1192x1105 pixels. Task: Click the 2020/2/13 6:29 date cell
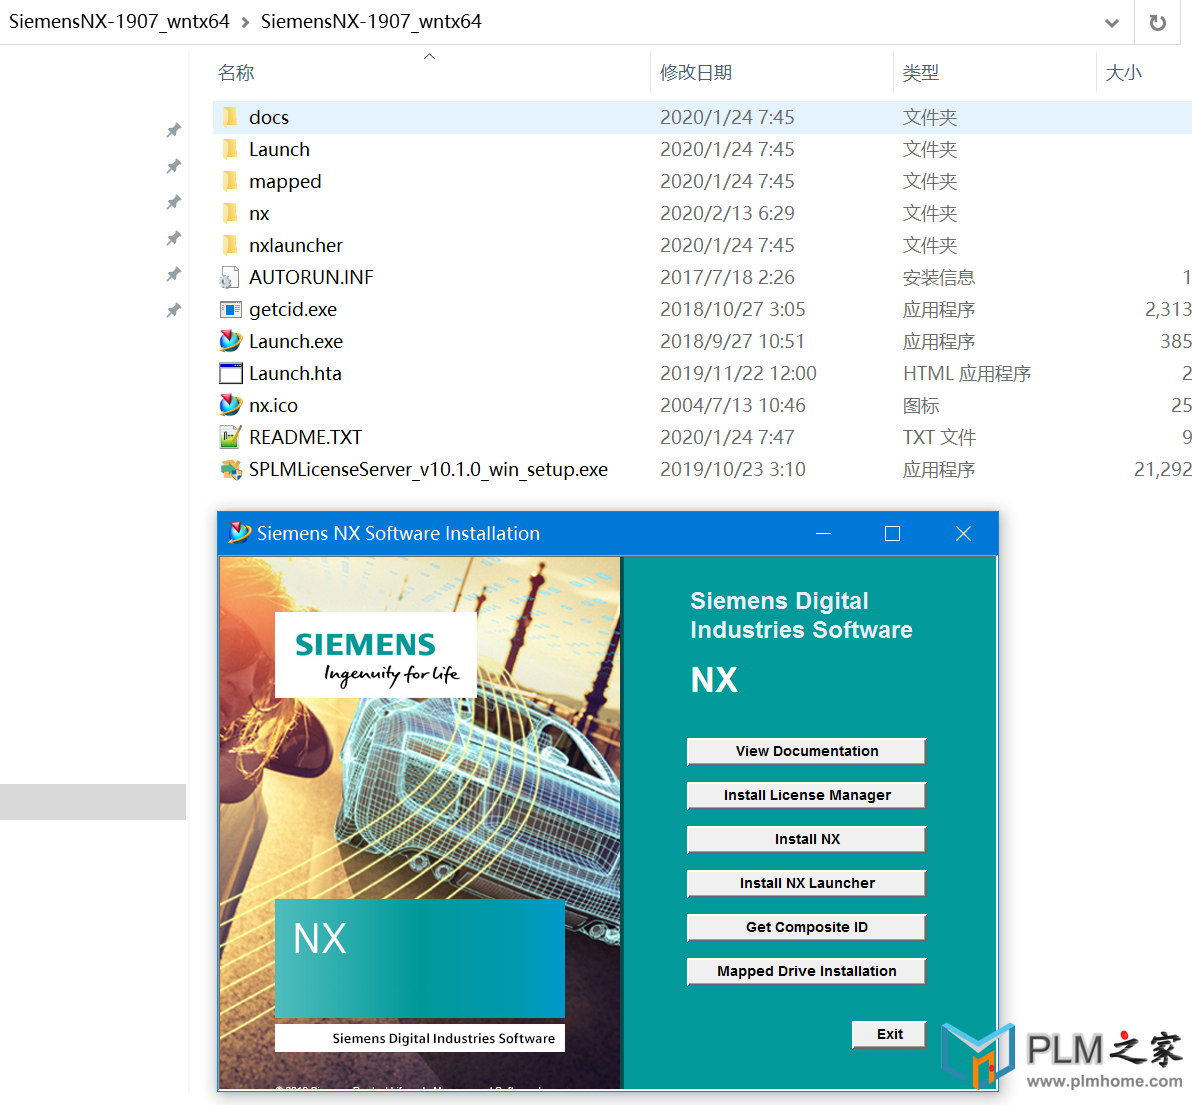click(727, 214)
